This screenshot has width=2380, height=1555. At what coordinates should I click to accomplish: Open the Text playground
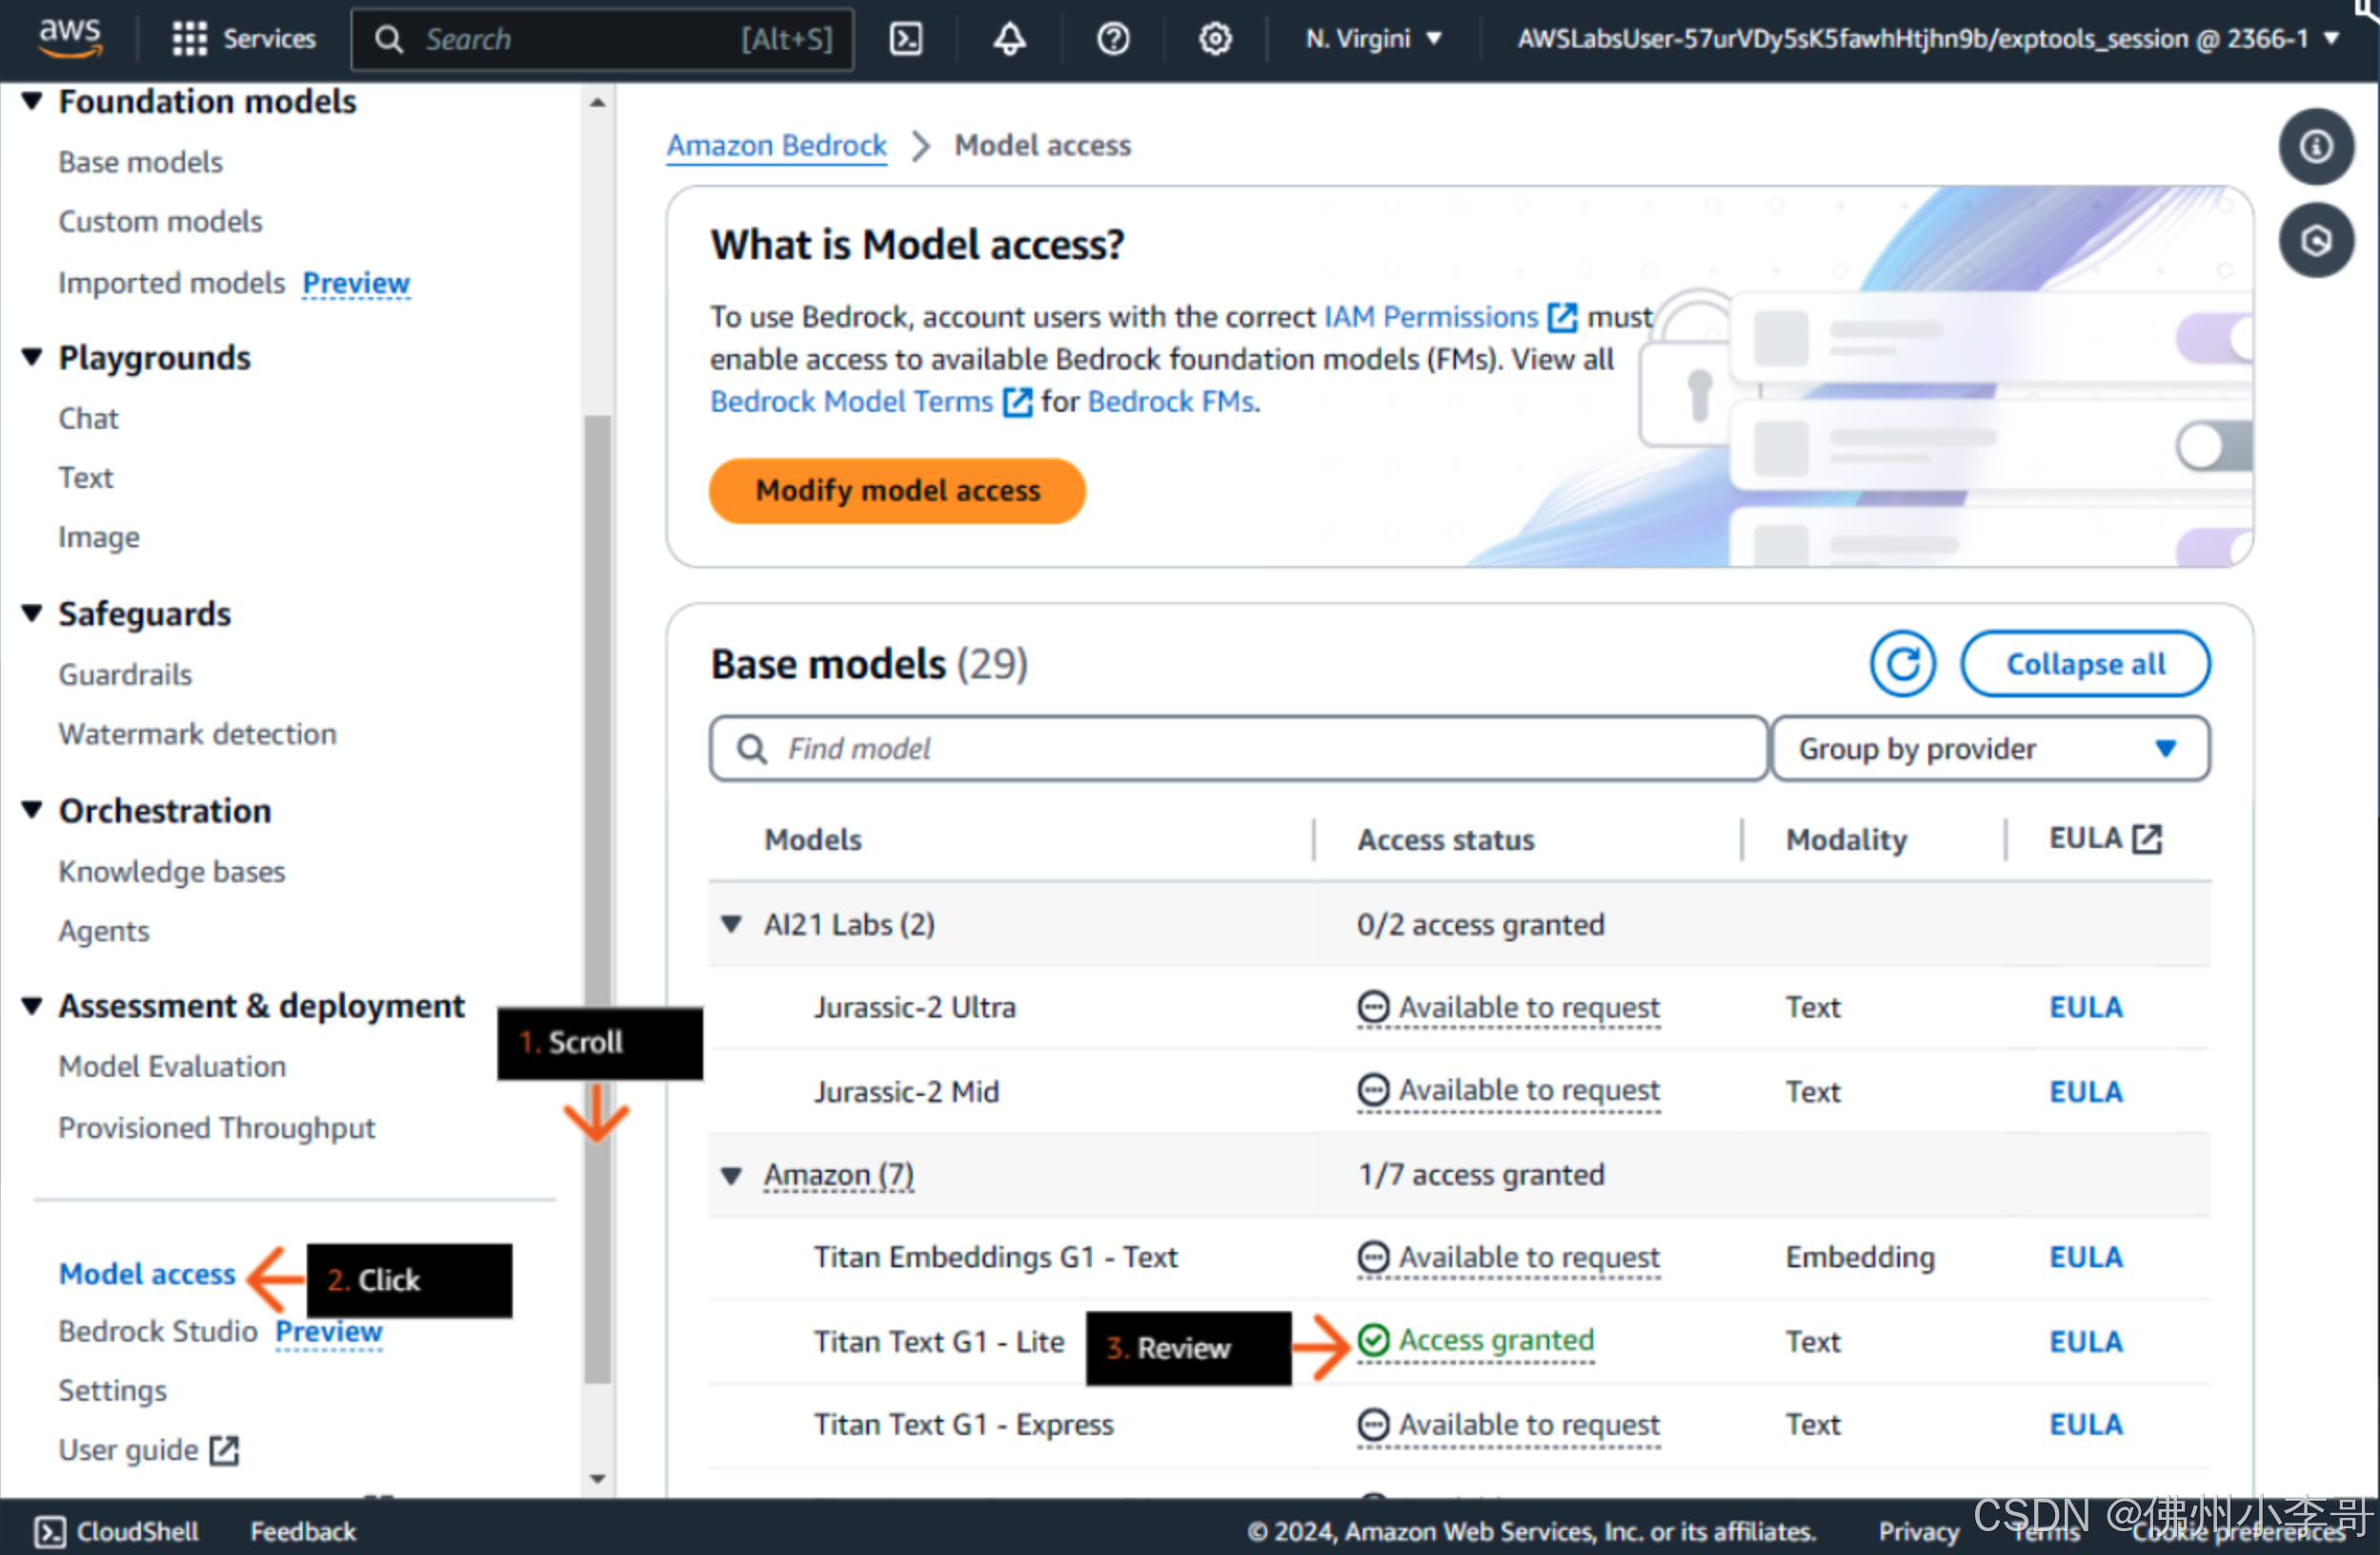(86, 478)
